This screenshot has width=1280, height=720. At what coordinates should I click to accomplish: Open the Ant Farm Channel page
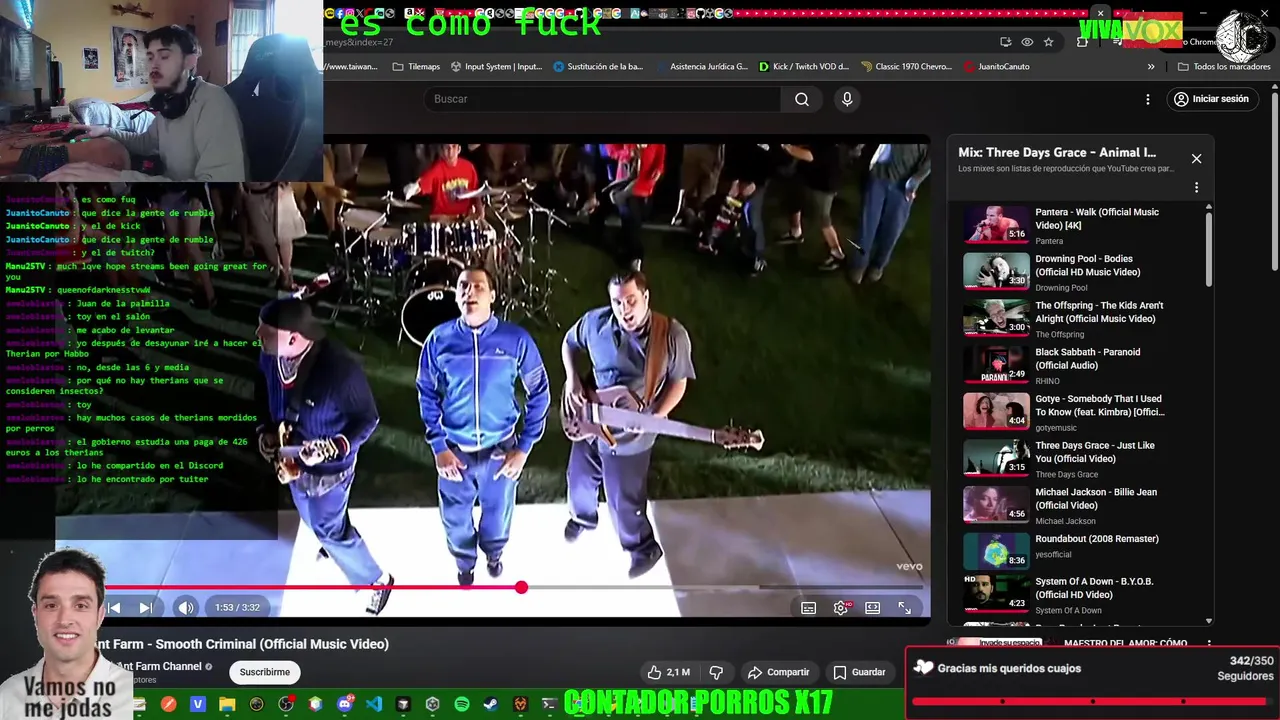(x=160, y=666)
